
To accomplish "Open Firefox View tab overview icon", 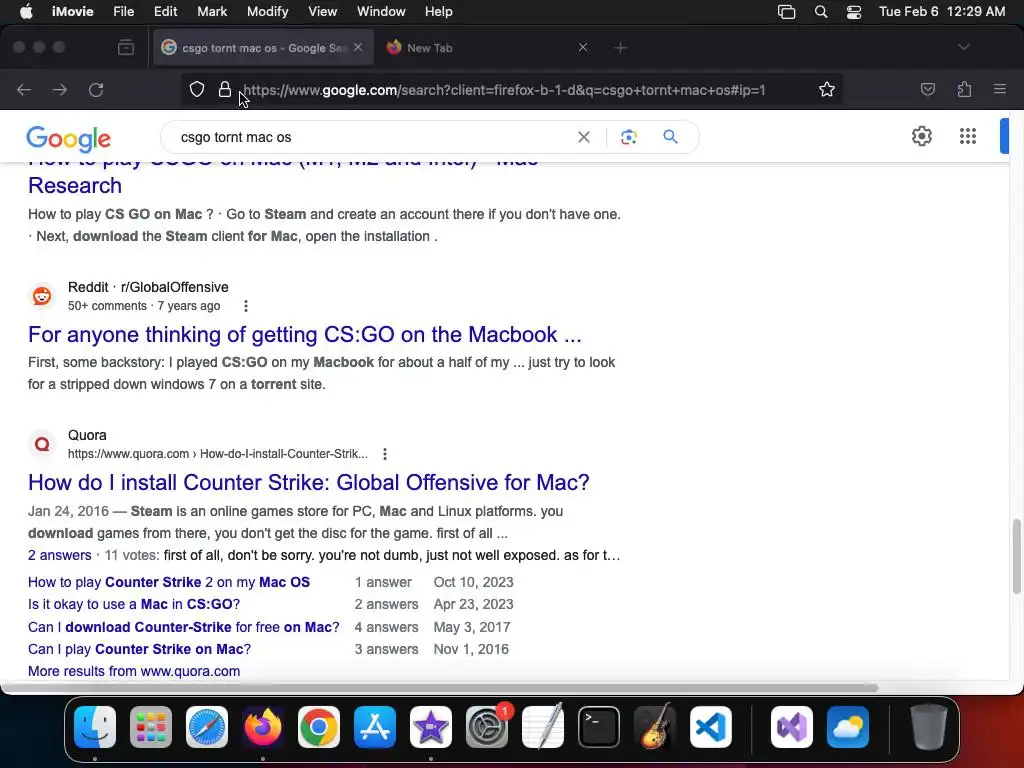I will pos(125,48).
